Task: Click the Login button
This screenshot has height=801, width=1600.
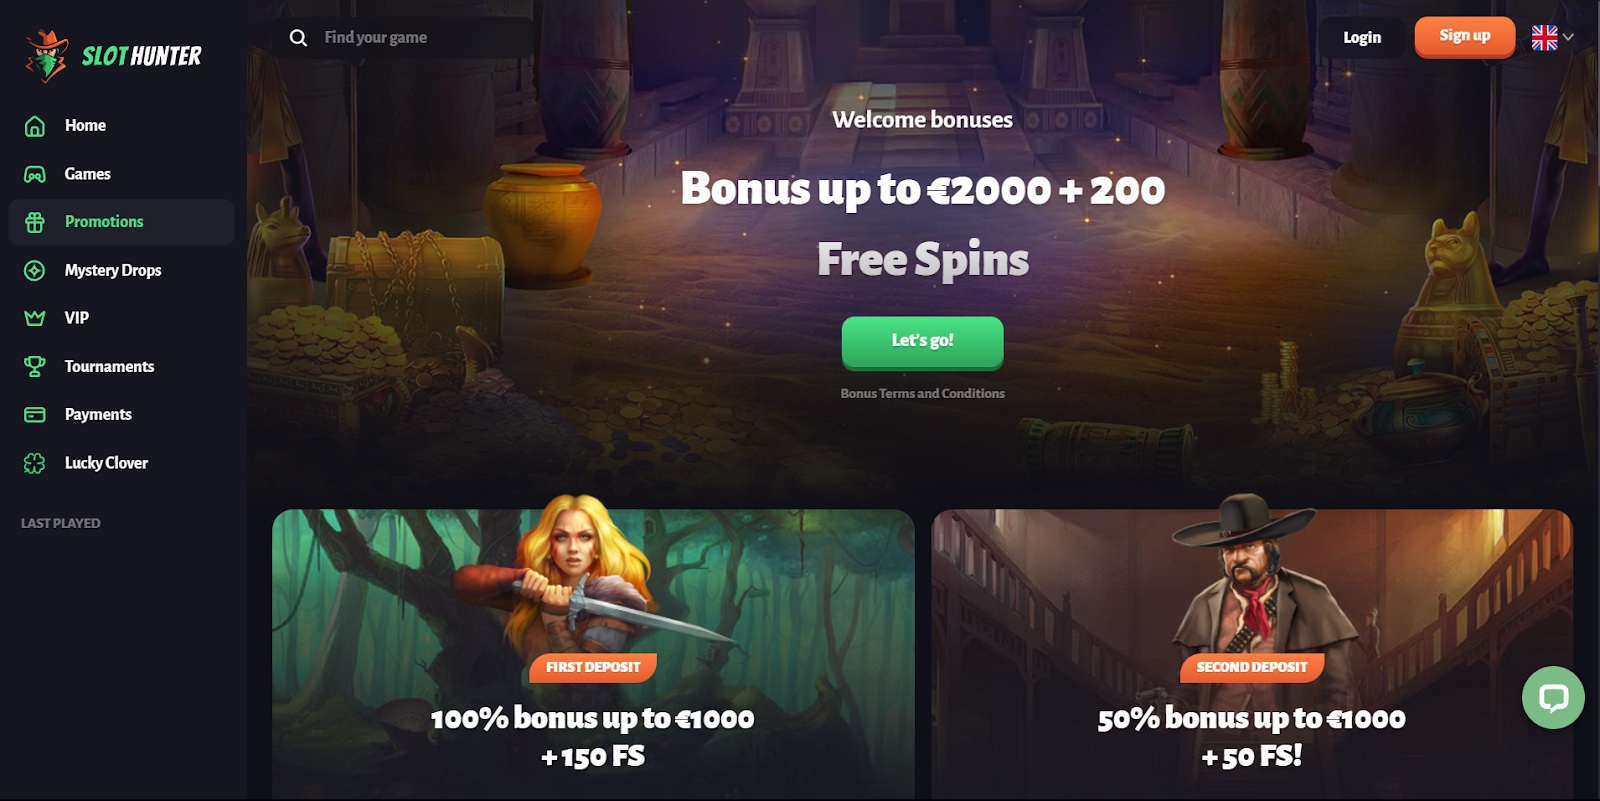Action: point(1362,37)
